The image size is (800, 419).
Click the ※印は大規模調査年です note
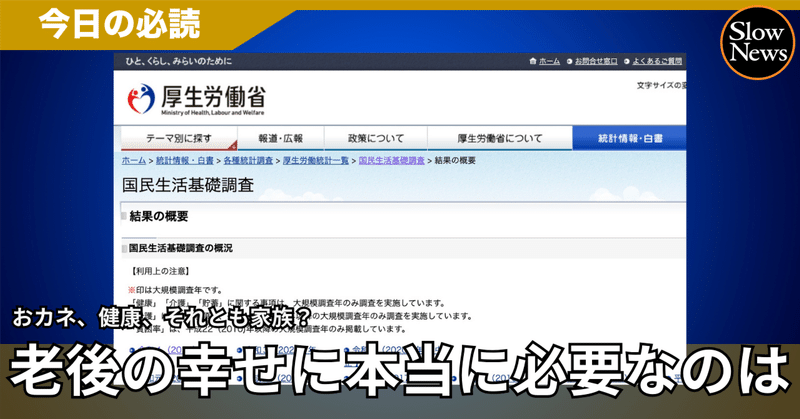(x=176, y=290)
